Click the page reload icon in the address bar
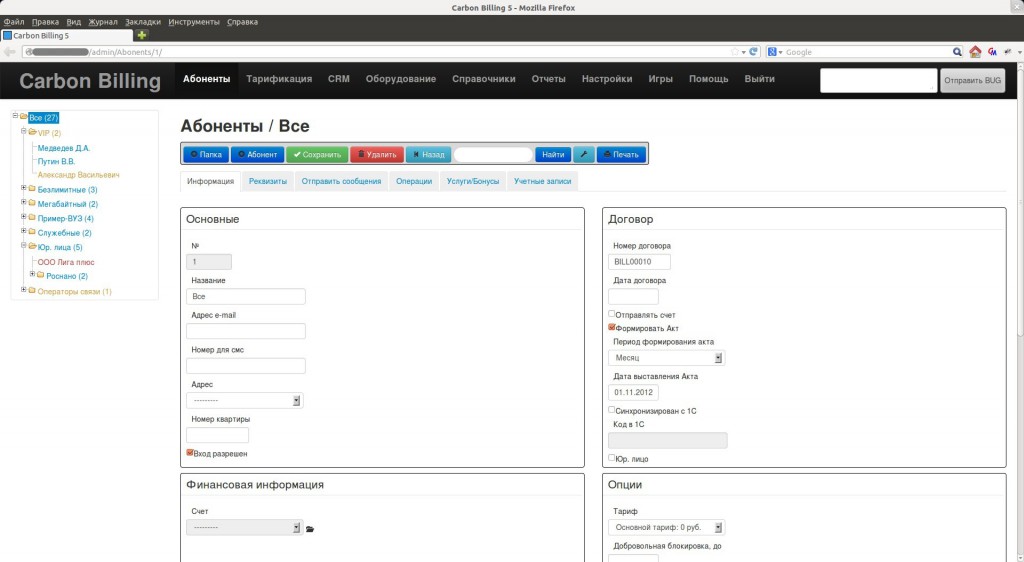1024x562 pixels. click(753, 52)
